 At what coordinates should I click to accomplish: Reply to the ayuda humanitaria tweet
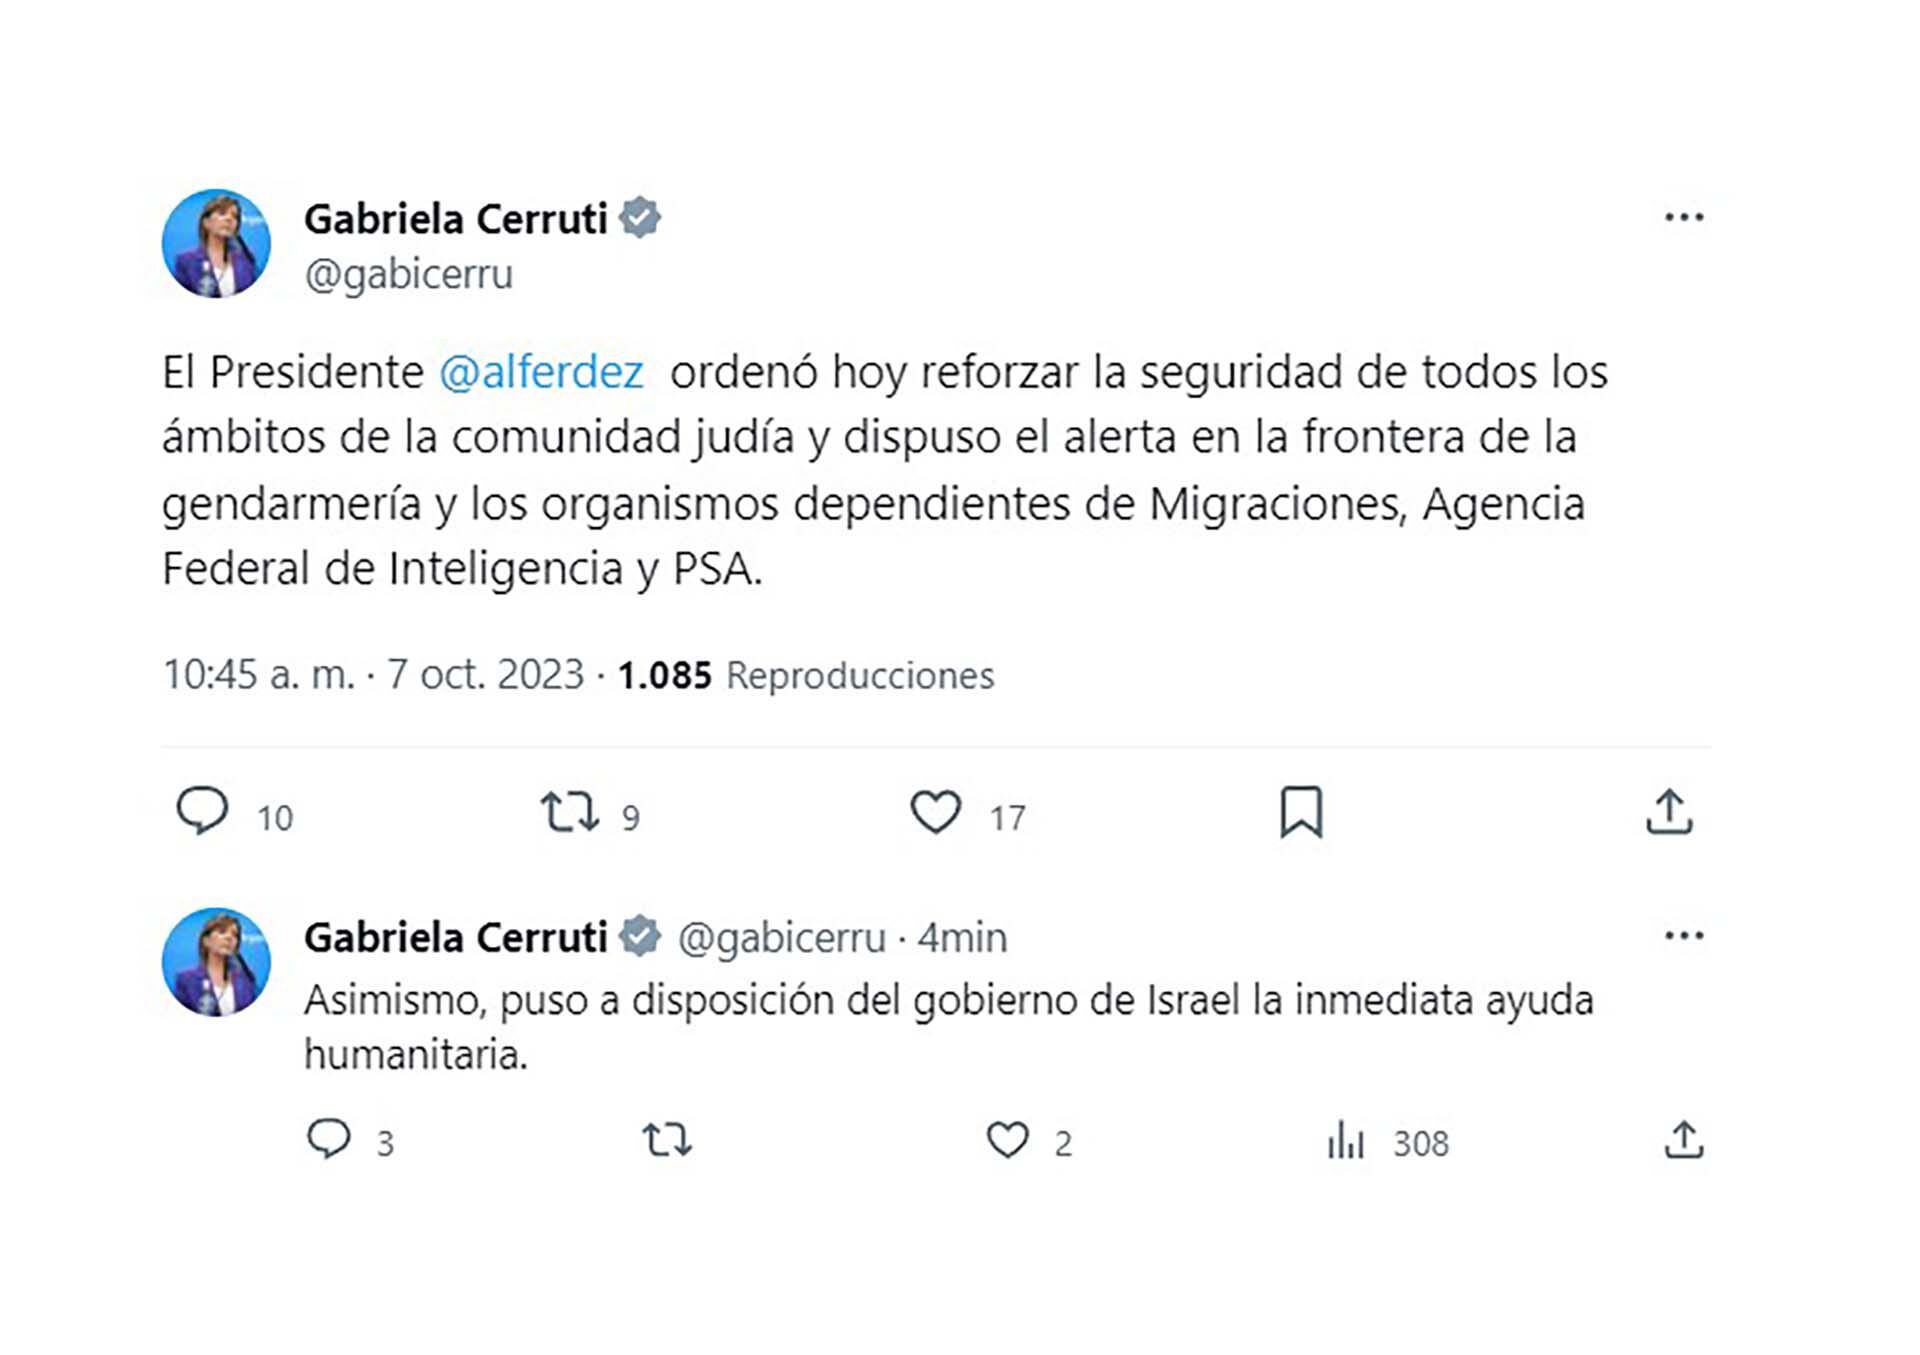[329, 1140]
